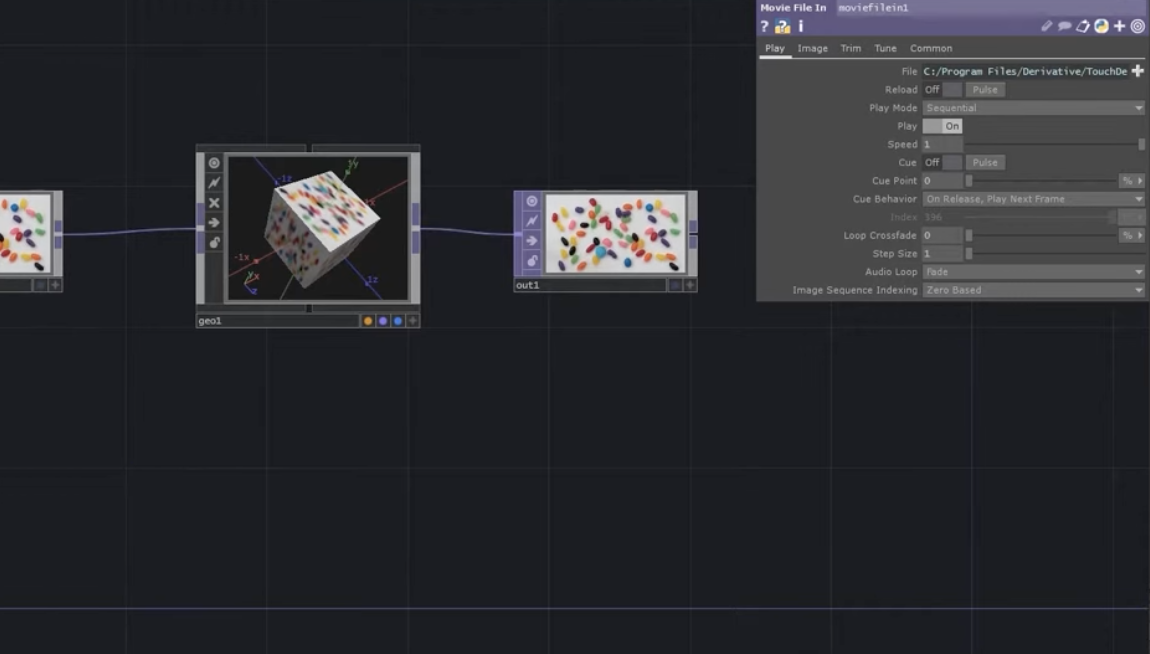Open the Play Mode Sequential dropdown
Image resolution: width=1150 pixels, height=654 pixels.
1035,107
